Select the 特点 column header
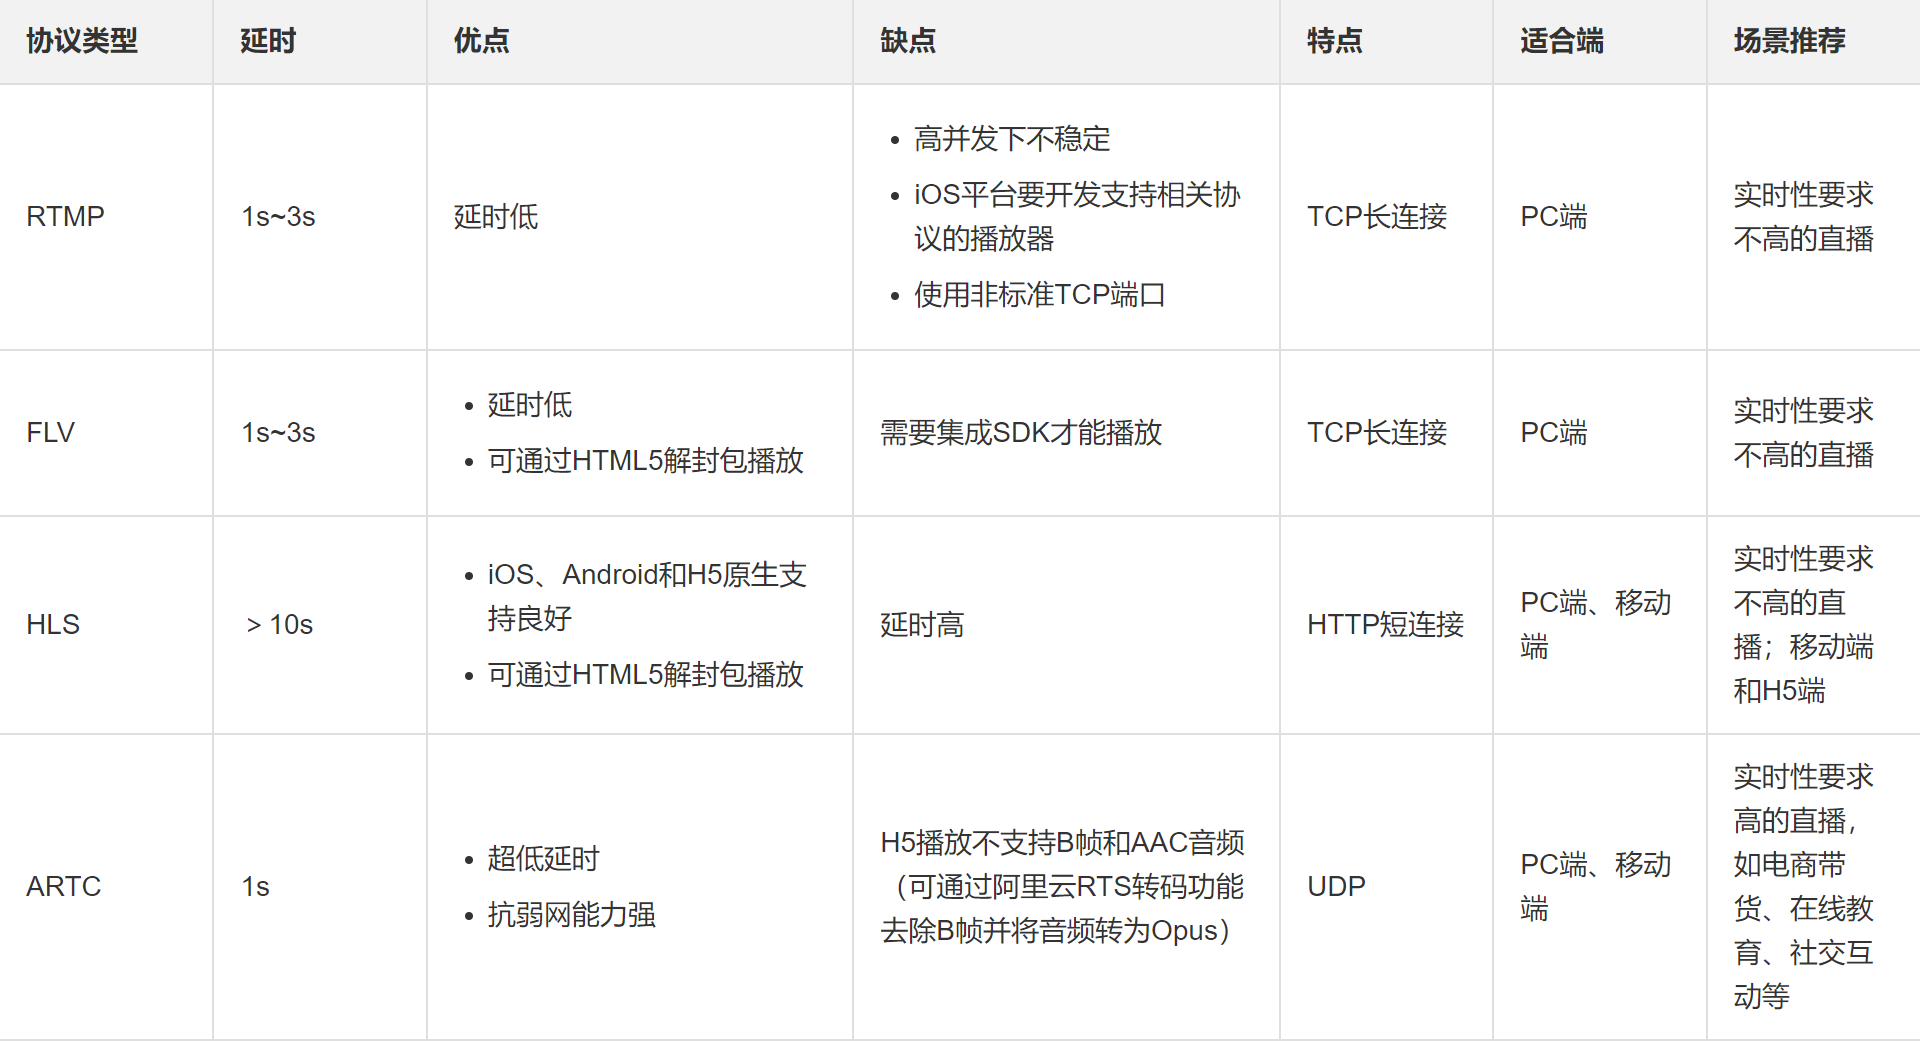 coord(1333,42)
